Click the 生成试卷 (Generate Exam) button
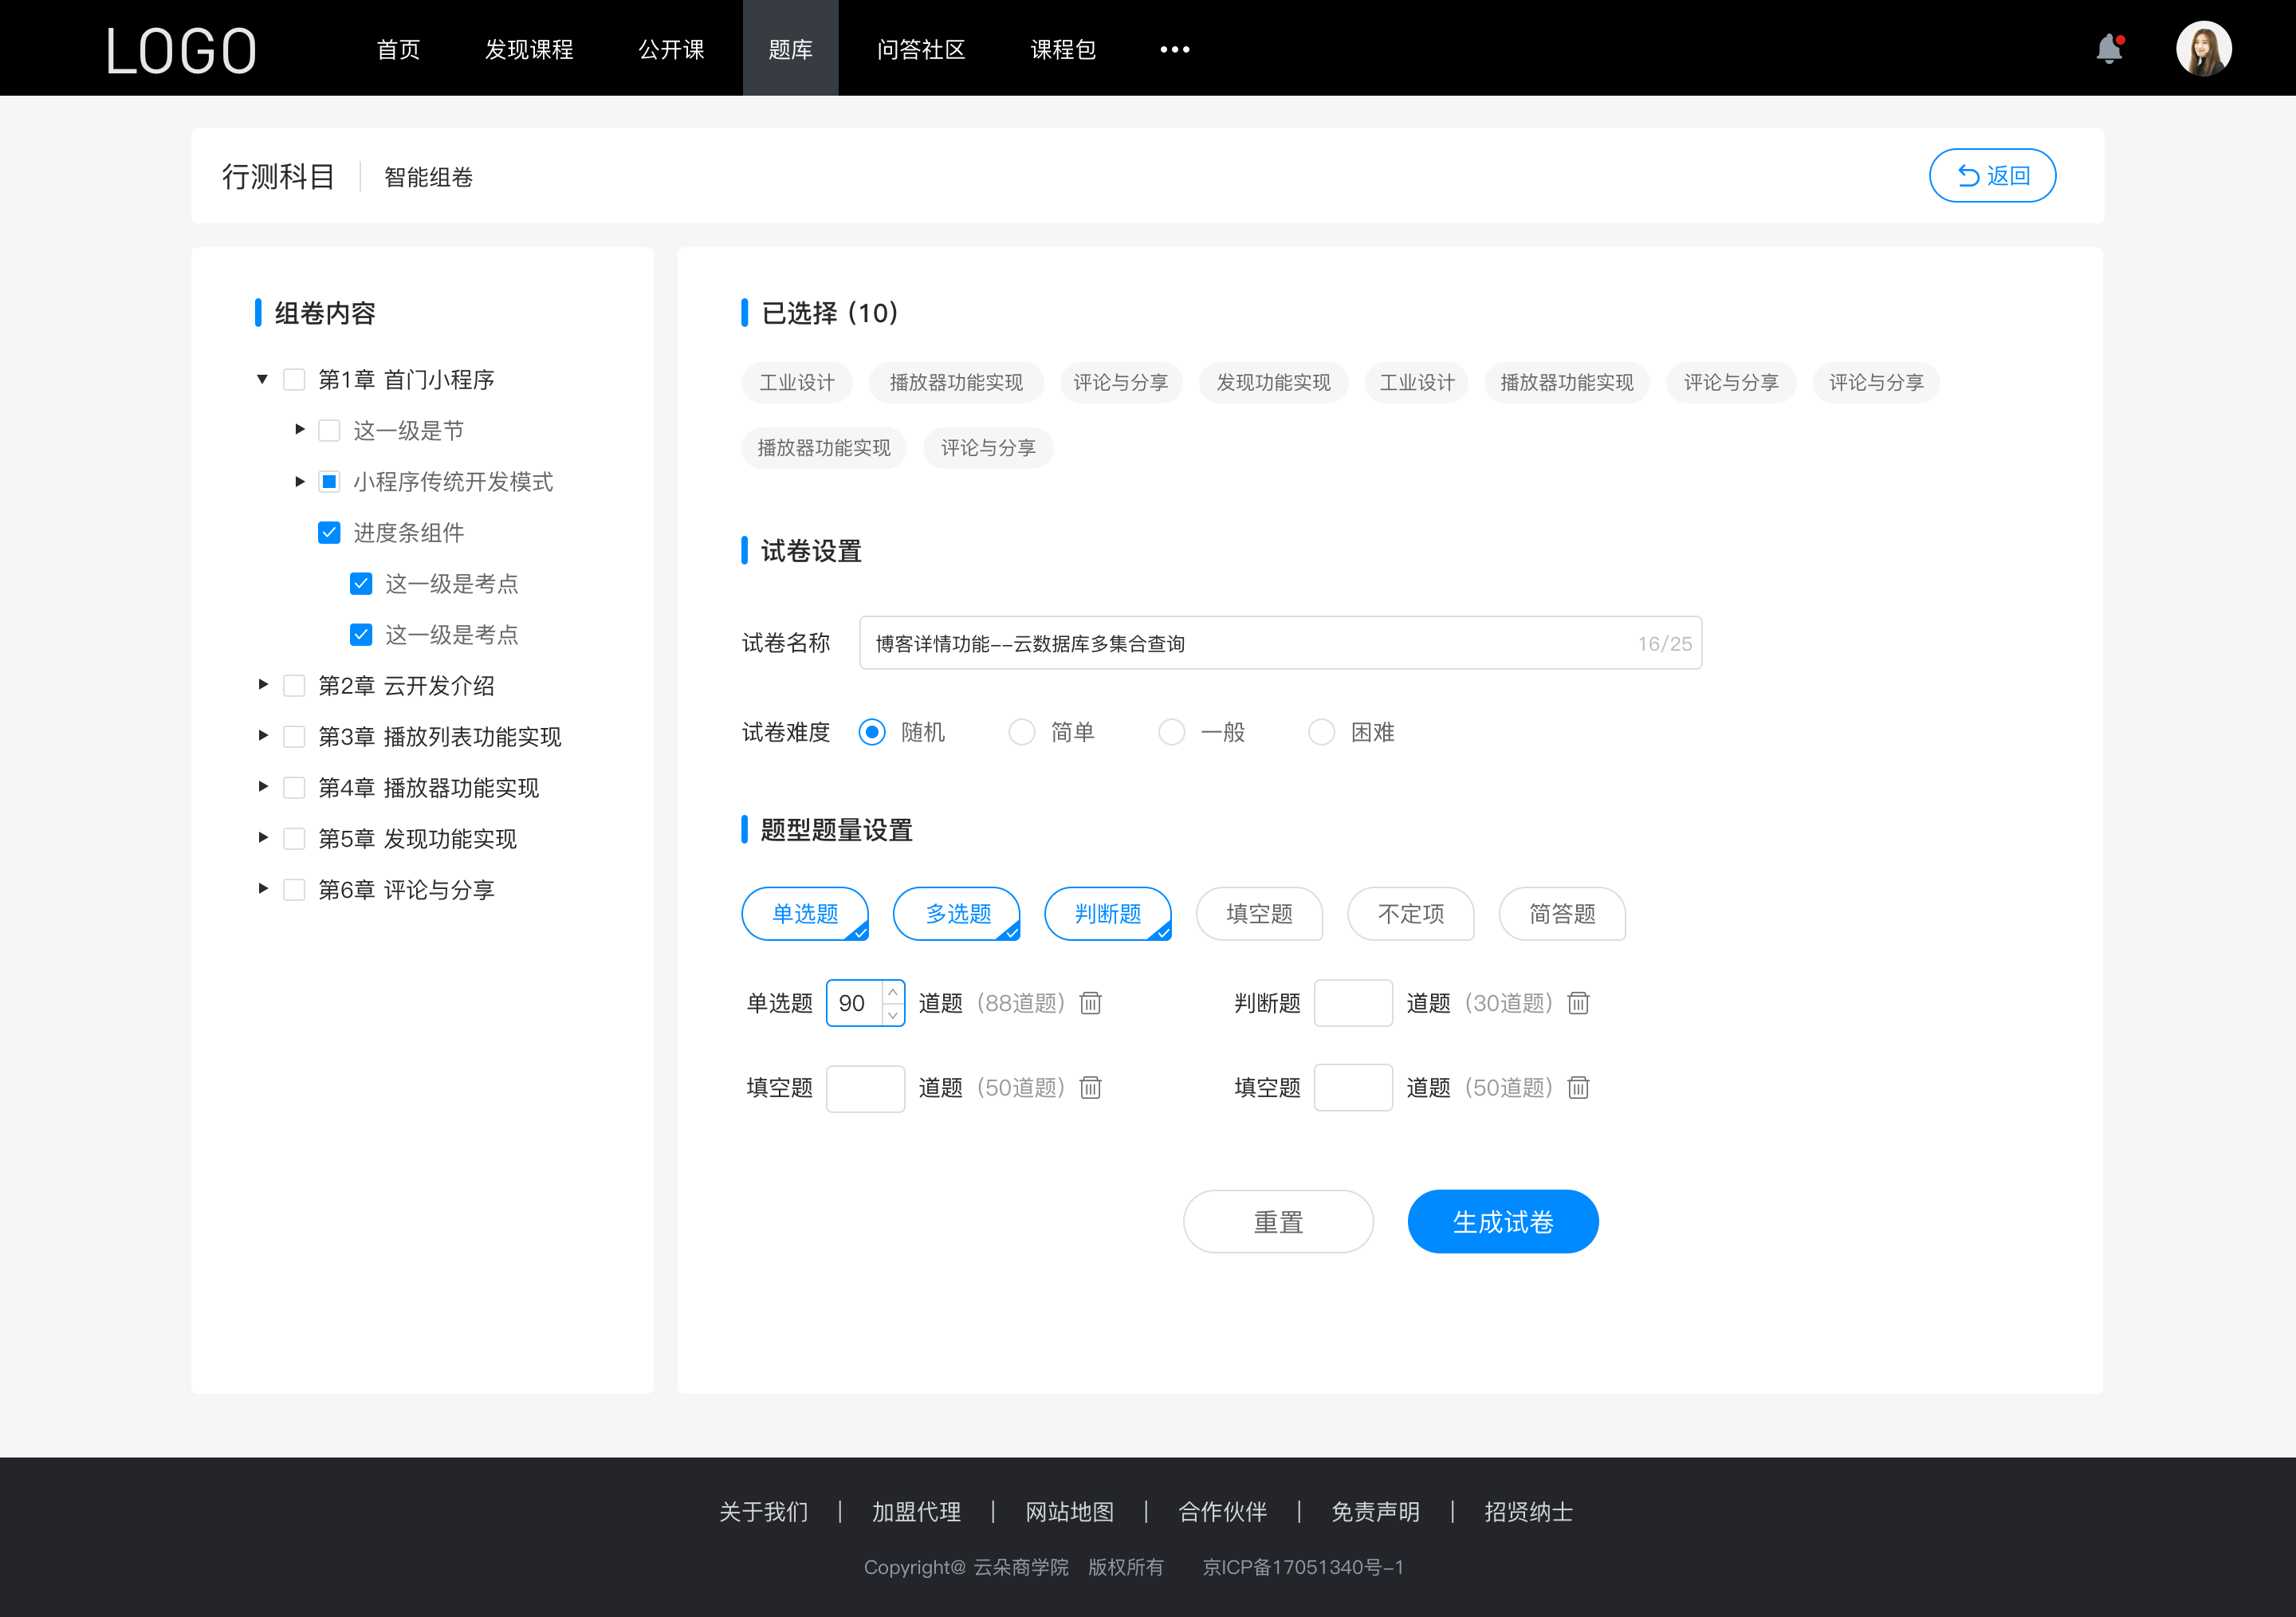 (x=1500, y=1220)
